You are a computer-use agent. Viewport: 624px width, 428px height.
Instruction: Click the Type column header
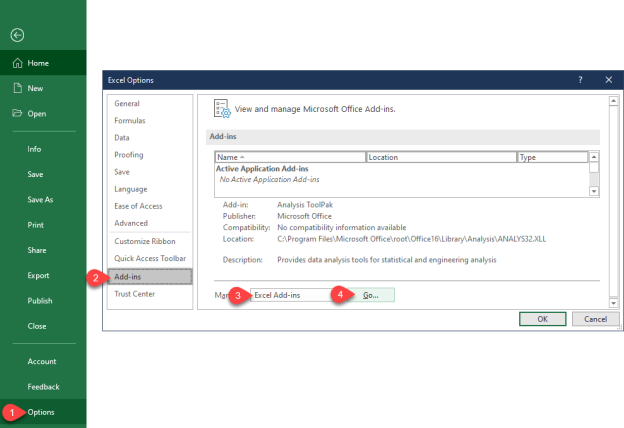point(550,157)
